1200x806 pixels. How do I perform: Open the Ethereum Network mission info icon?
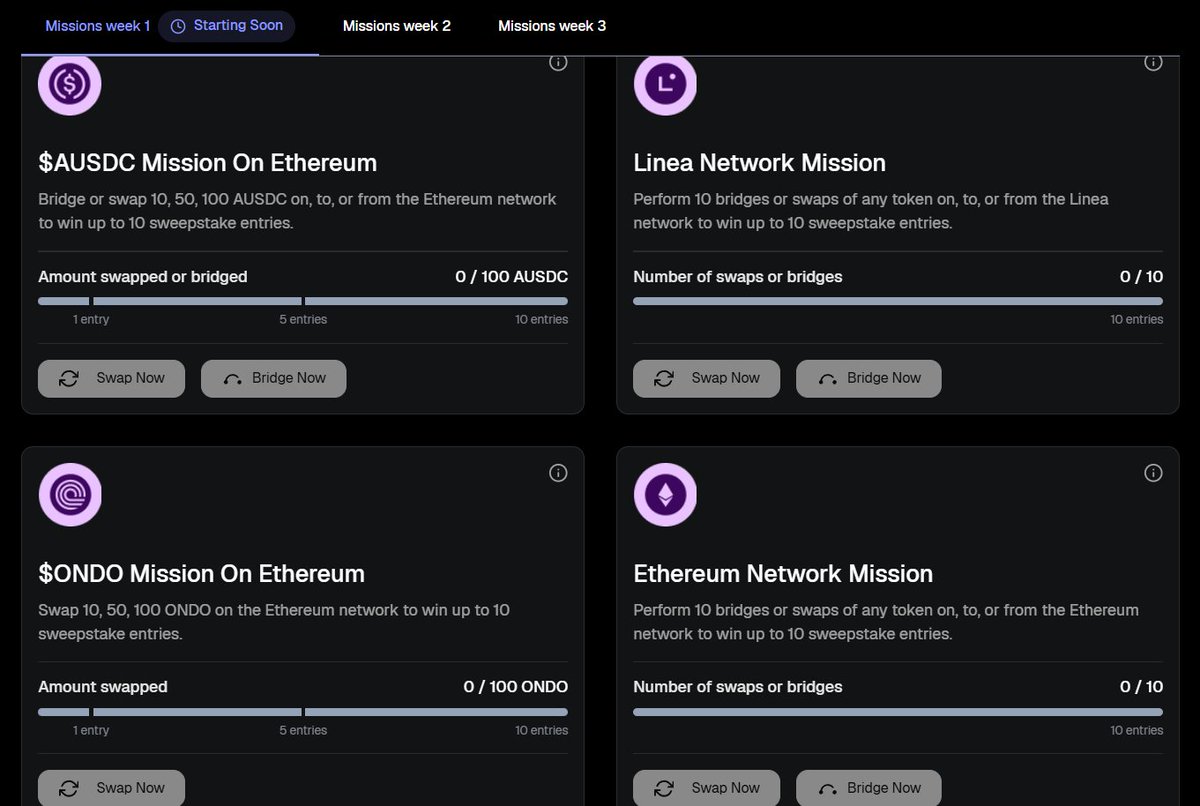click(1153, 473)
